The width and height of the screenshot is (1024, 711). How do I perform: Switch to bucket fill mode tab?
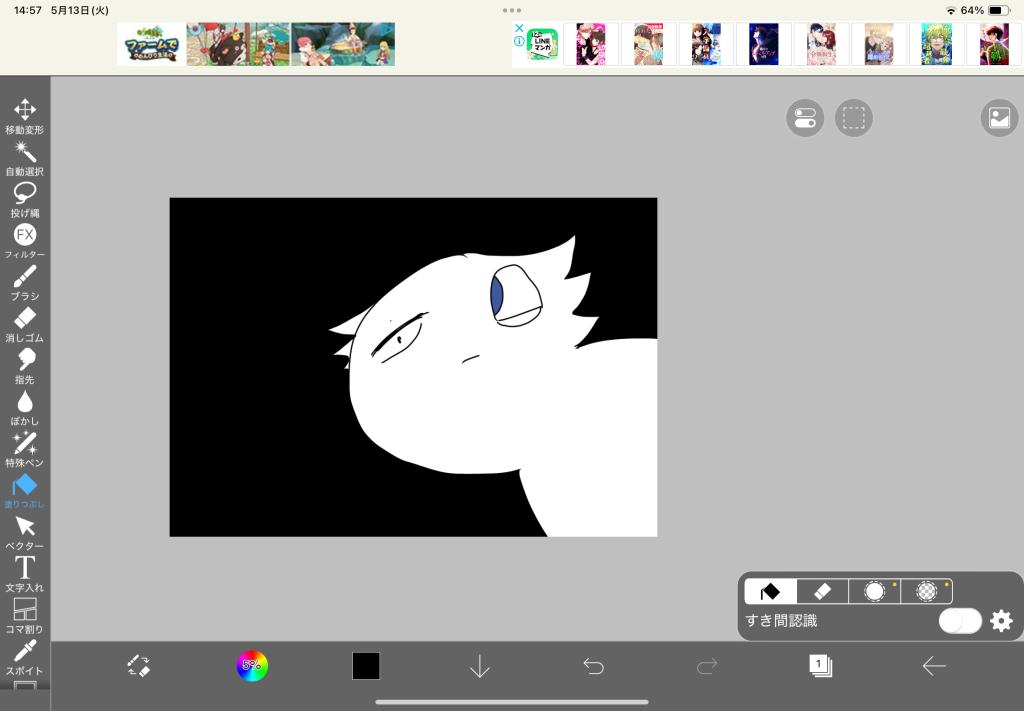pyautogui.click(x=771, y=591)
